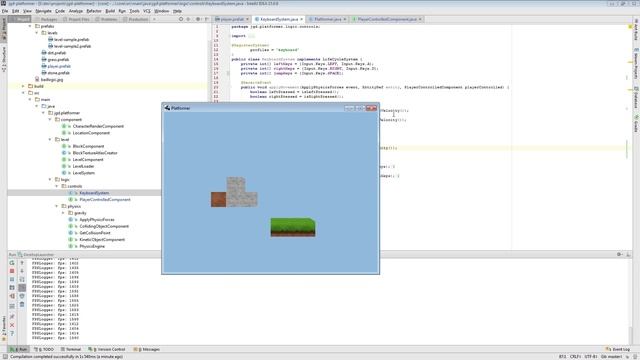This screenshot has width=640, height=360.
Task: Click the exit icon in Run toolbar
Action: click(x=12, y=296)
